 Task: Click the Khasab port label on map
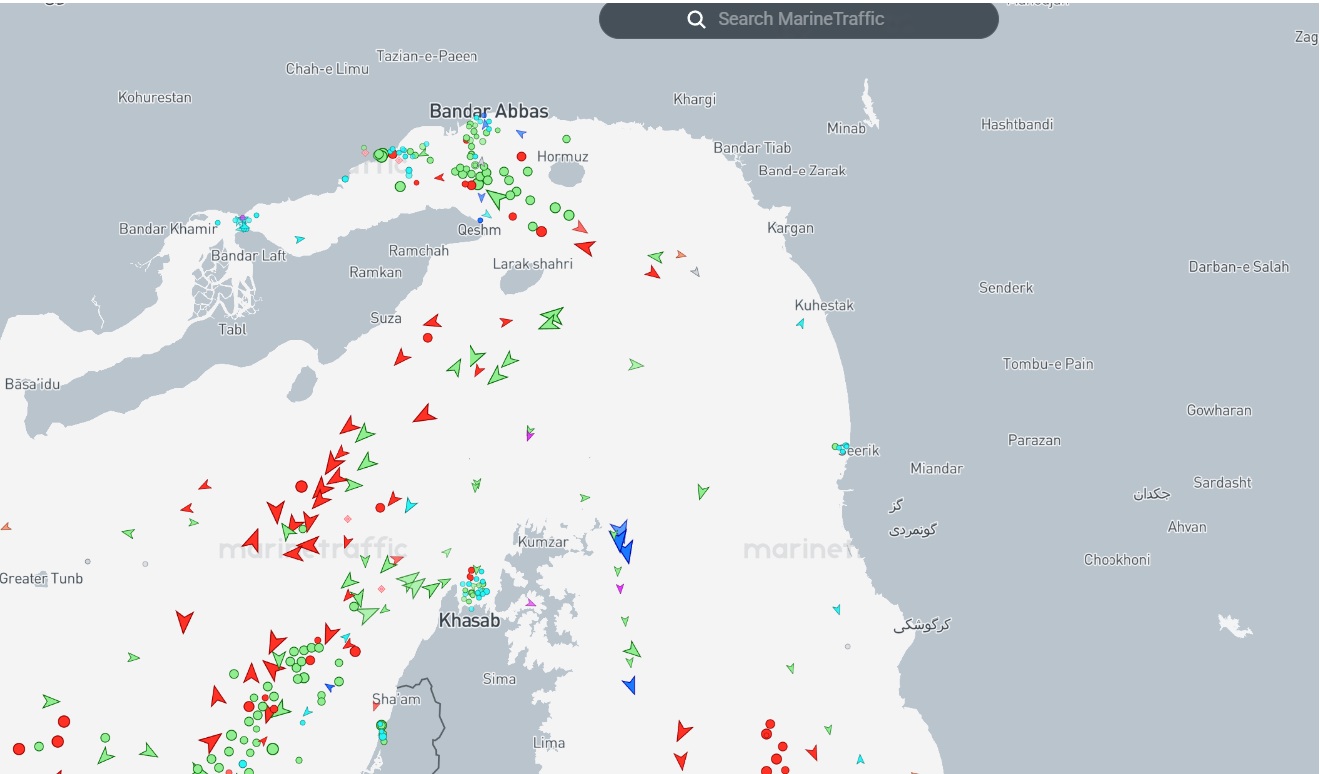point(469,621)
